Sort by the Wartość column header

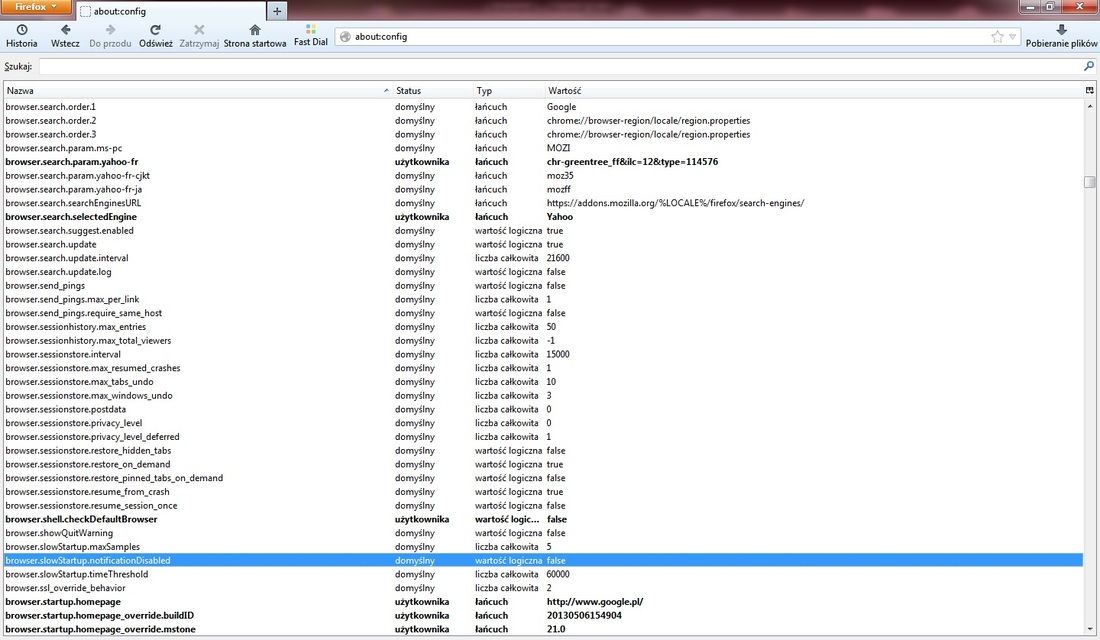pos(814,91)
